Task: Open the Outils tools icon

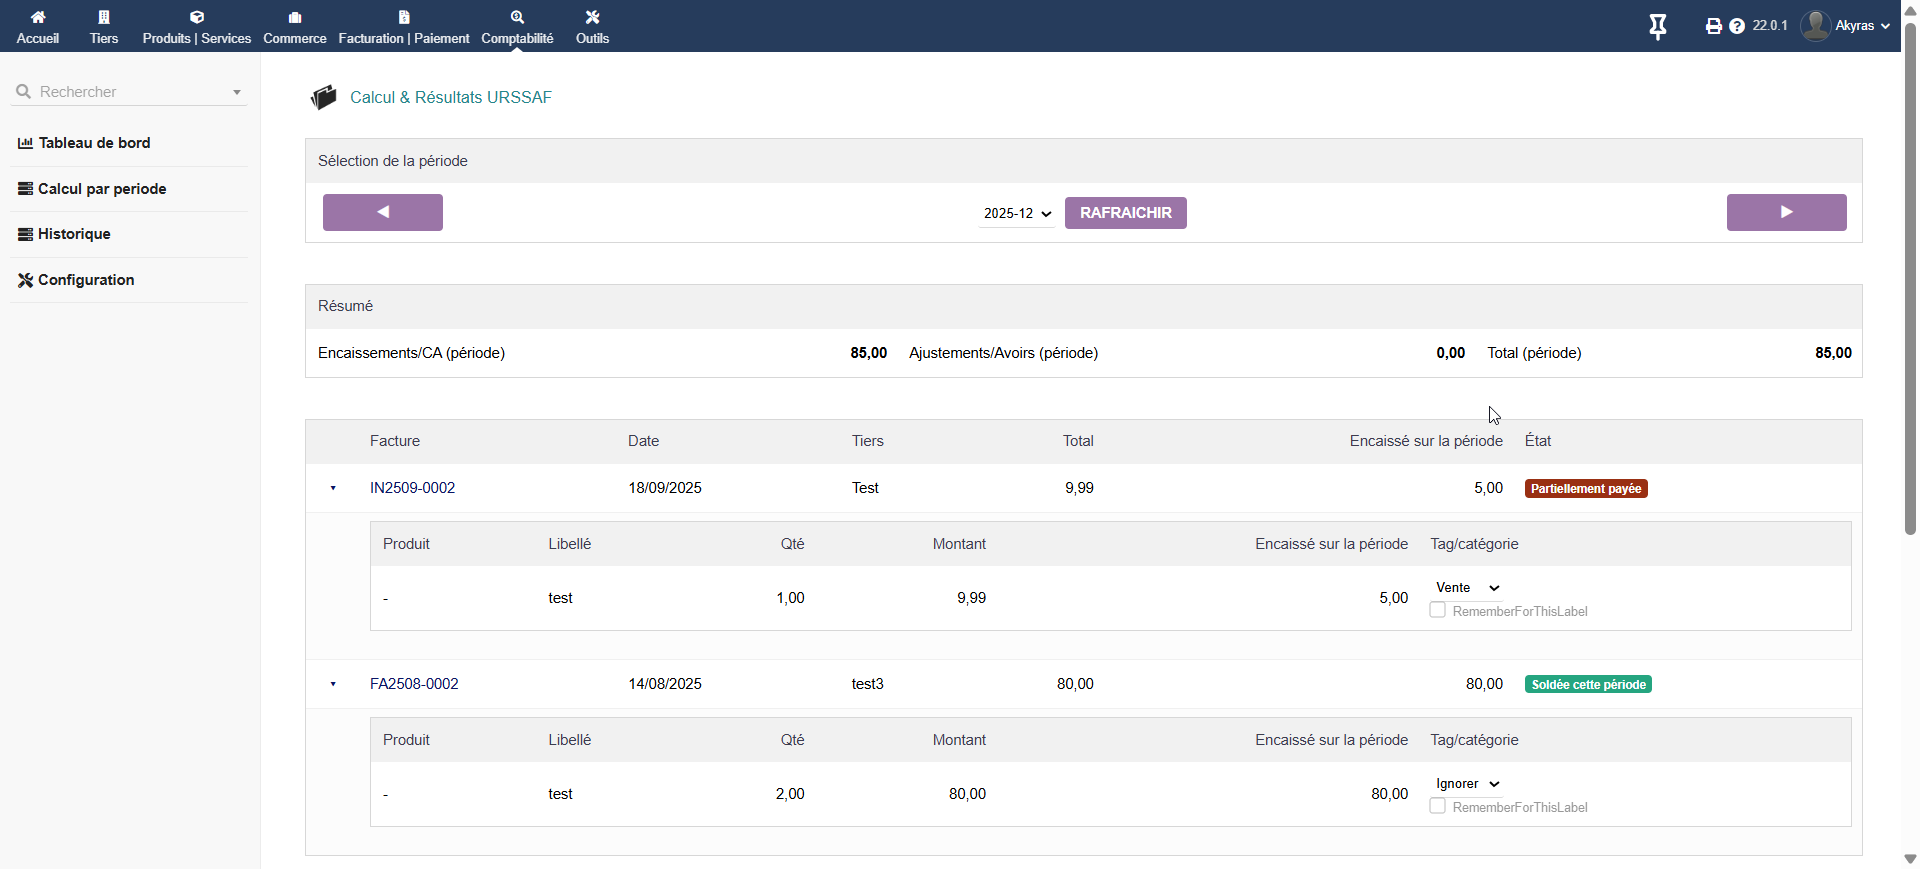Action: point(592,17)
